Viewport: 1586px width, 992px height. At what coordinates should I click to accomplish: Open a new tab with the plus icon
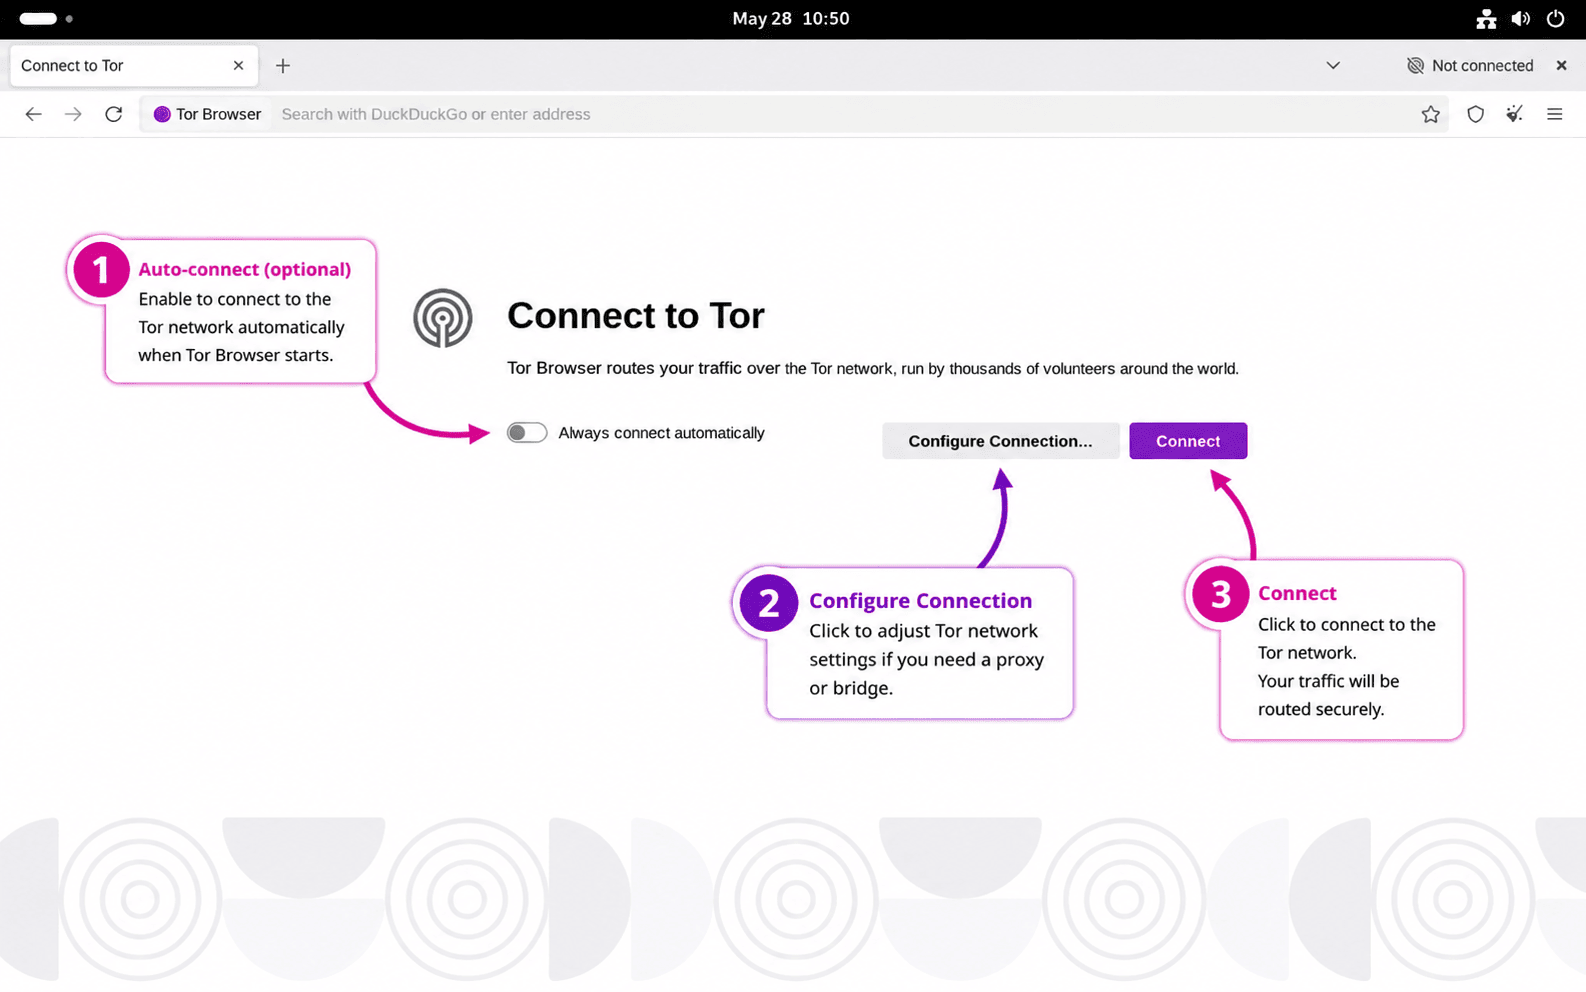(283, 66)
